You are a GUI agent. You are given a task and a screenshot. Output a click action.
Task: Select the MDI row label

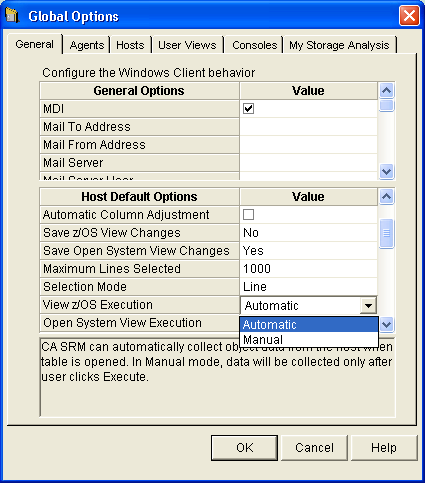139,109
